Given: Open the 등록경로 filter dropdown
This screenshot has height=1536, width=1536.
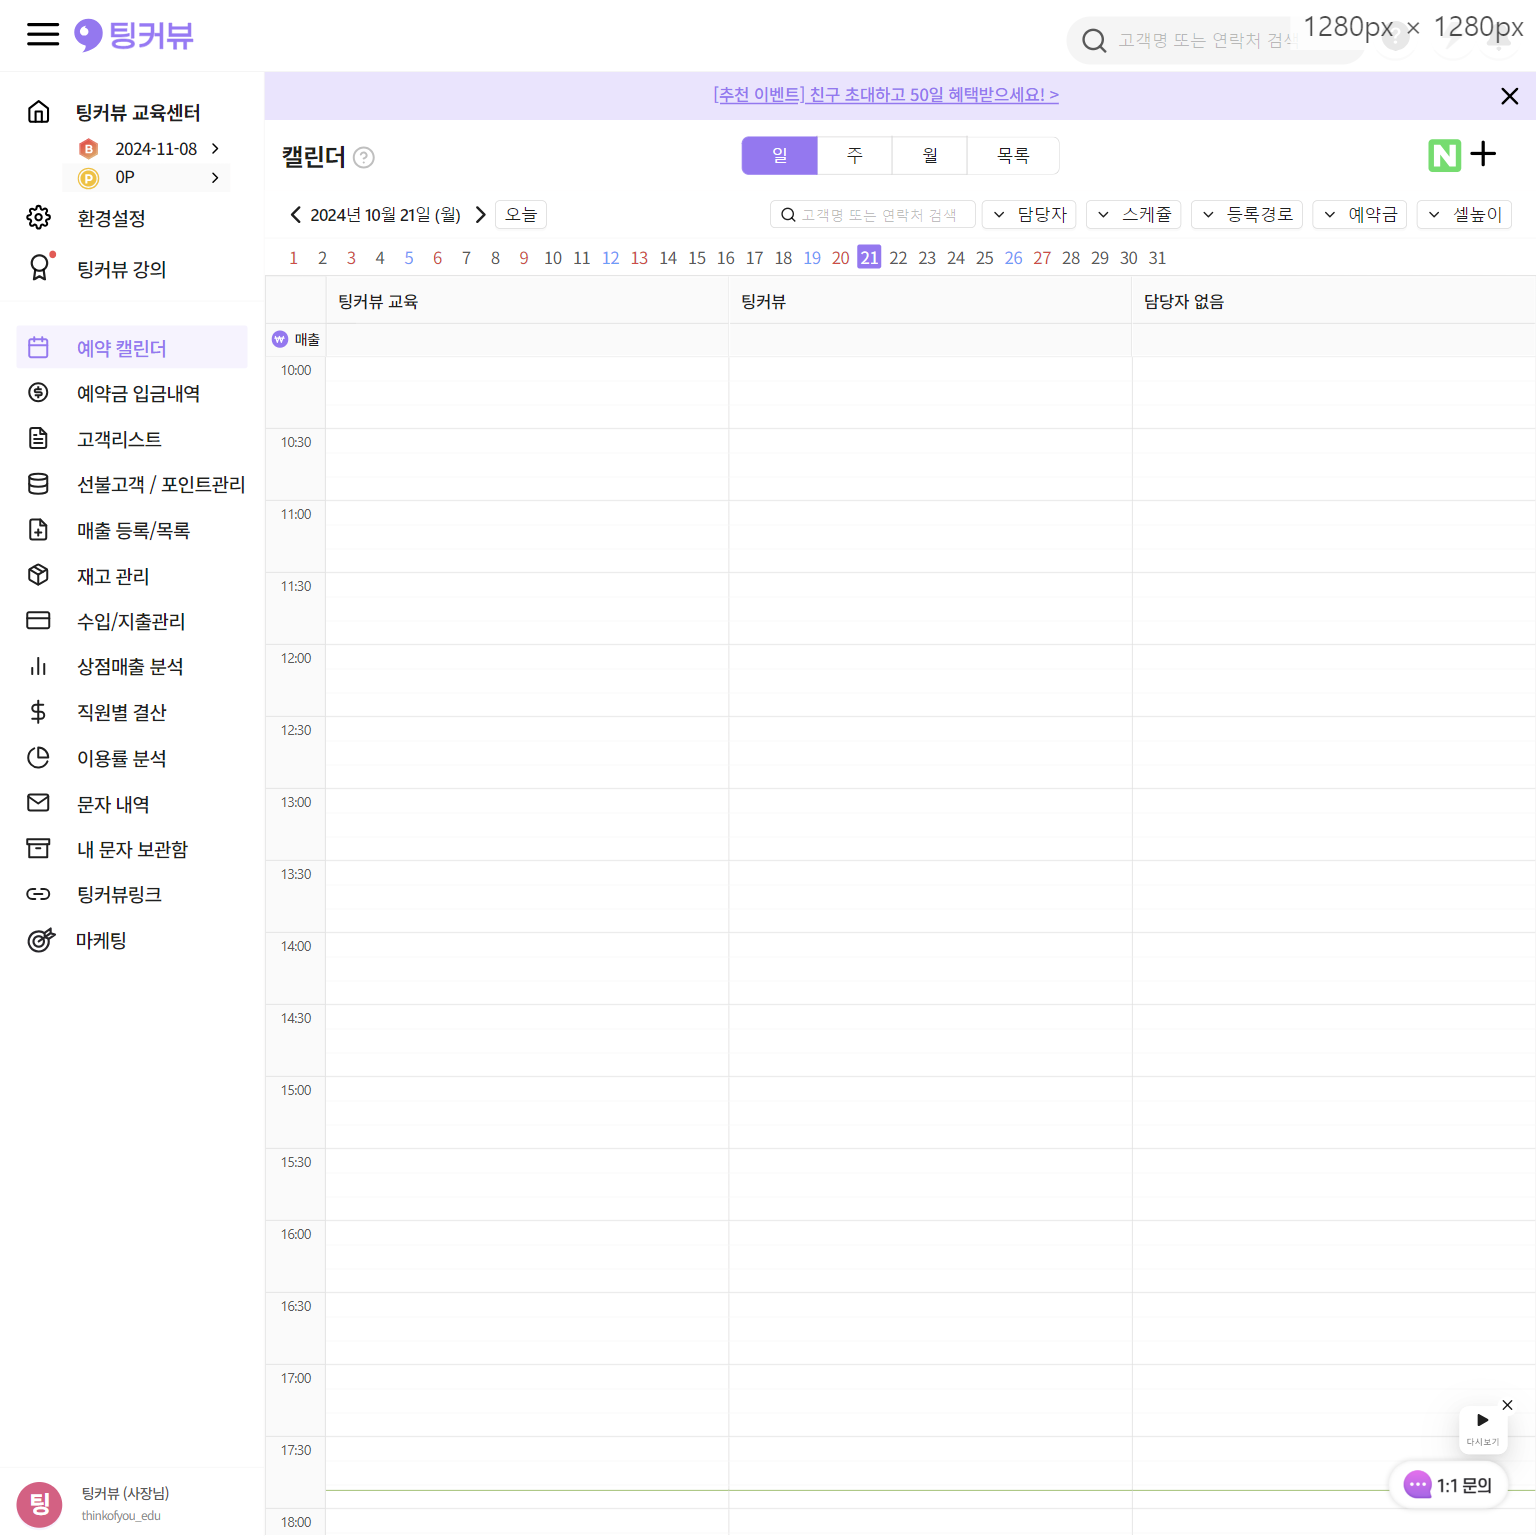Looking at the screenshot, I should pos(1247,214).
